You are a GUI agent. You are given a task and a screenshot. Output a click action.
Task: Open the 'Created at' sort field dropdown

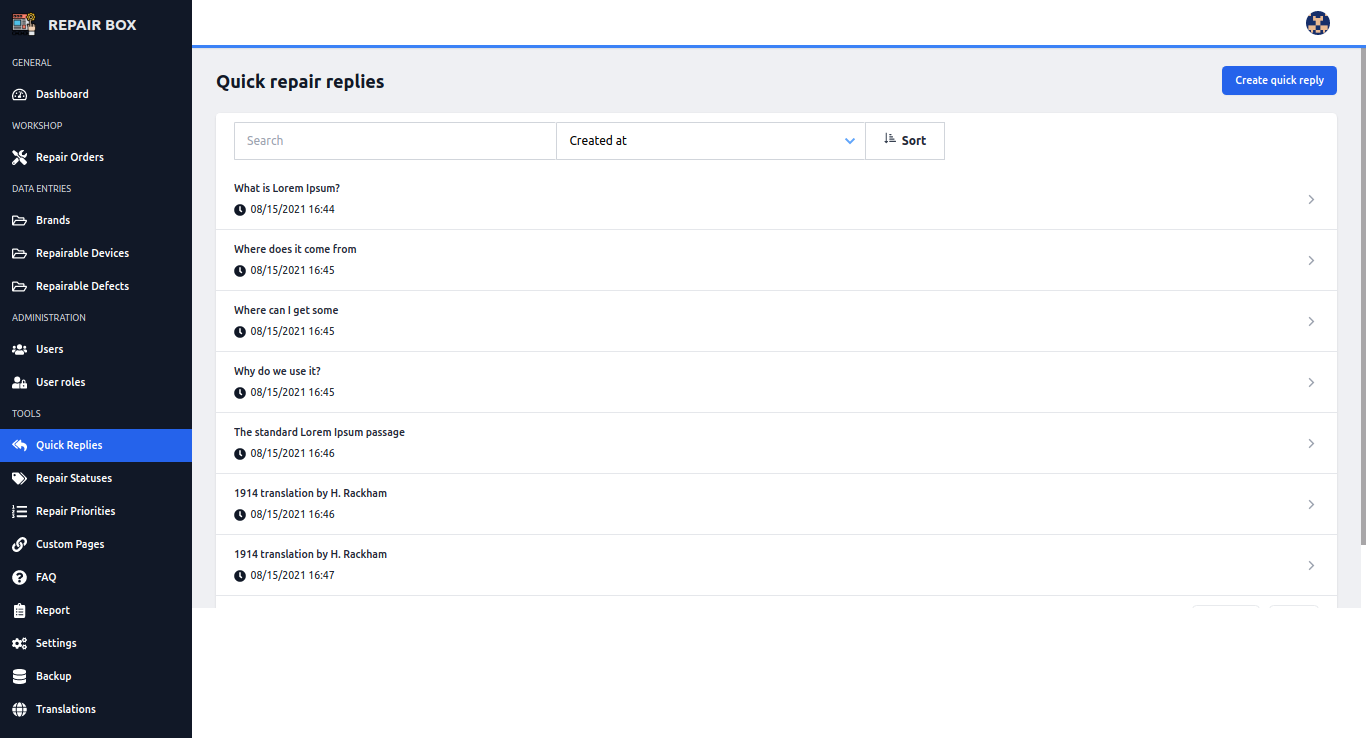(710, 141)
